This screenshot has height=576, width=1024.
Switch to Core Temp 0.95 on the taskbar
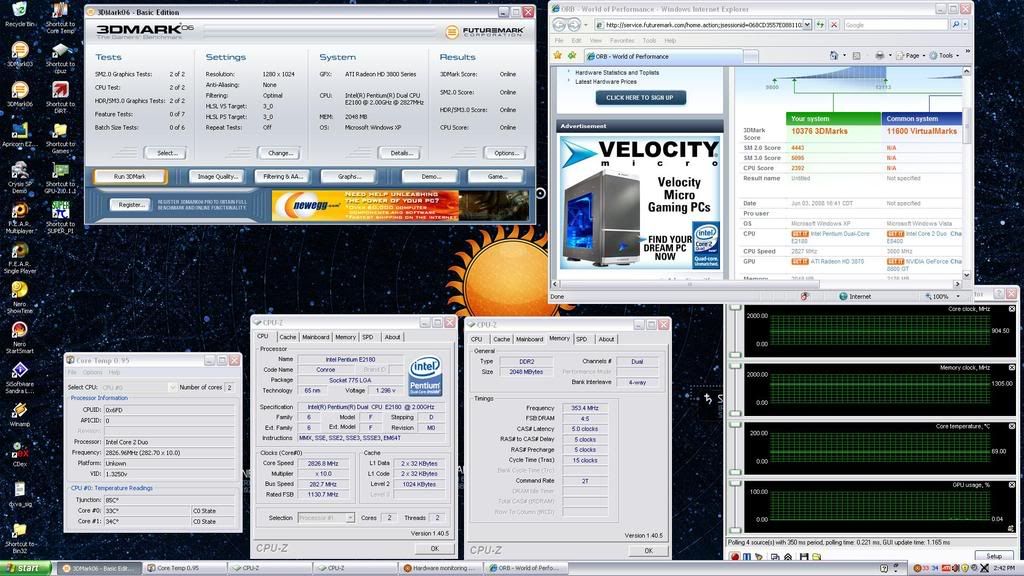(185, 568)
